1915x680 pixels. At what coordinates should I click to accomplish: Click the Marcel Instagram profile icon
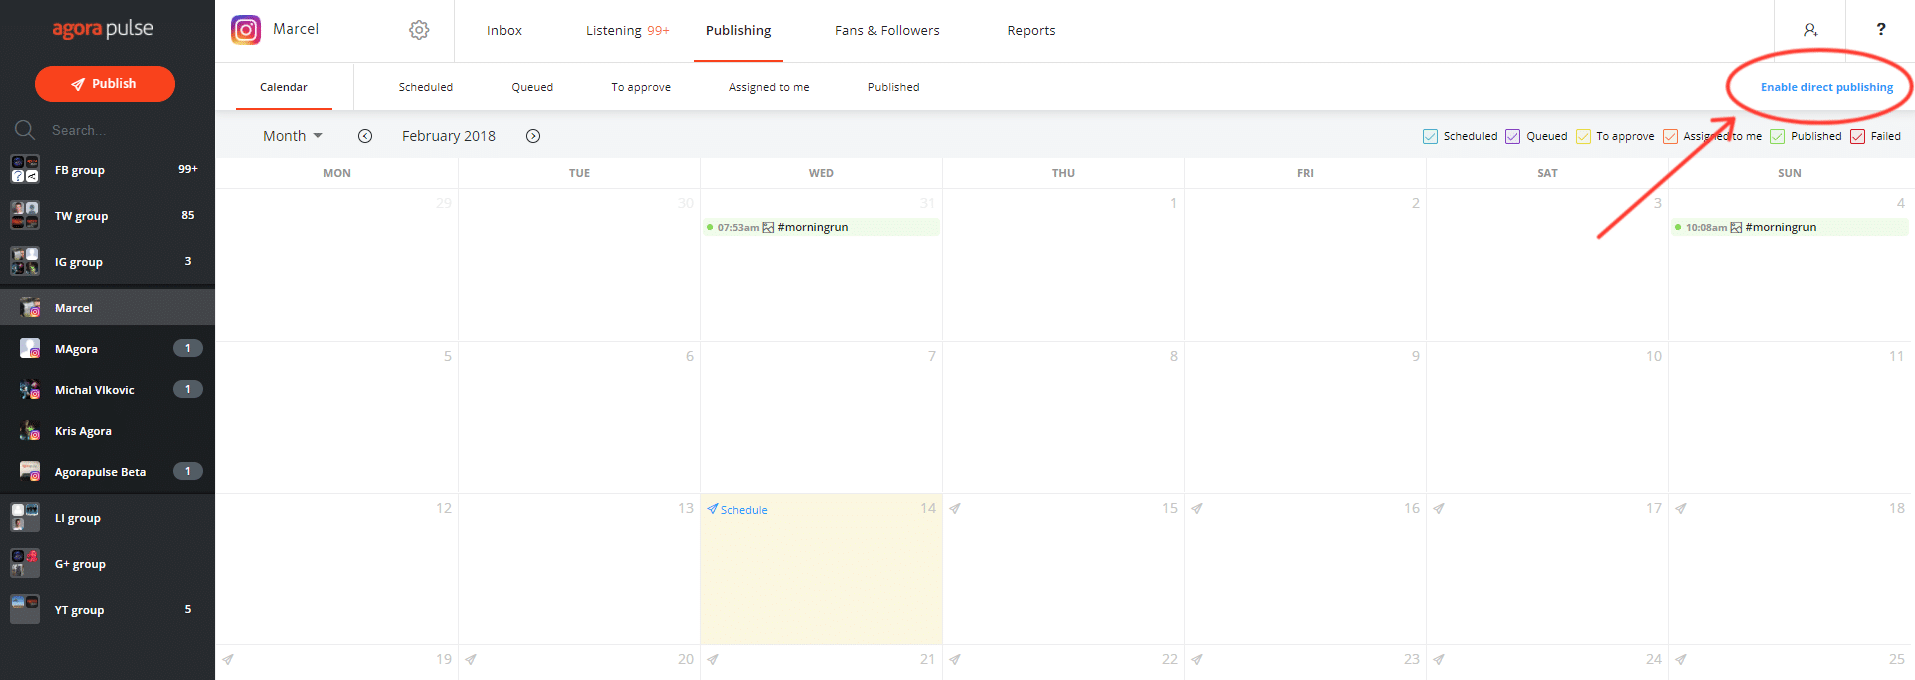(x=246, y=30)
